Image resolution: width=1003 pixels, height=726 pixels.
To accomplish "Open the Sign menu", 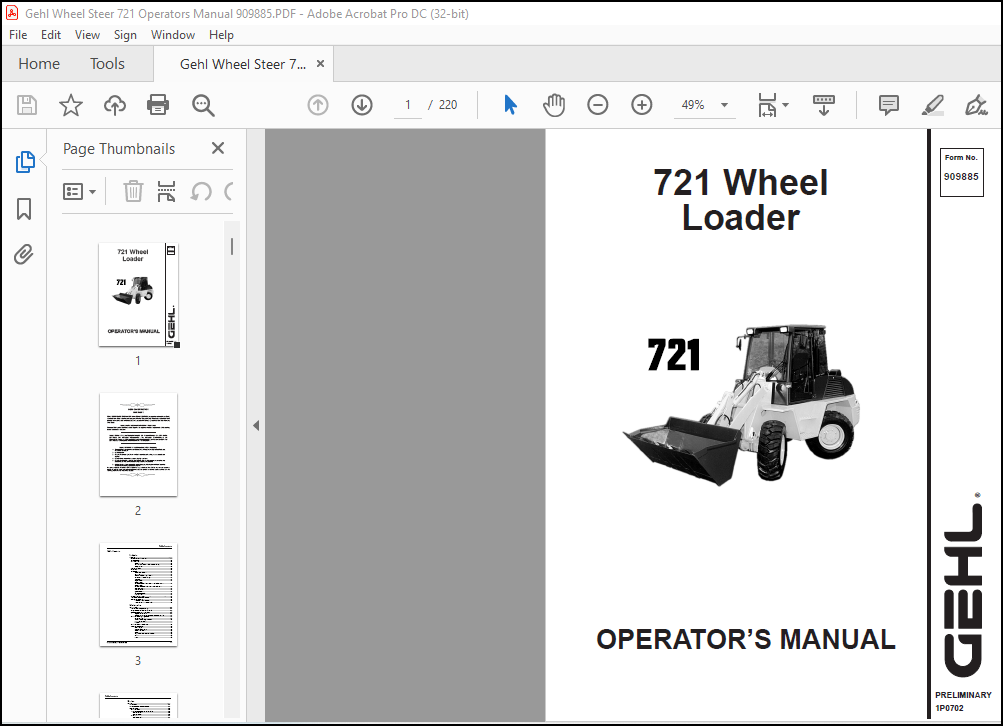I will coord(125,35).
